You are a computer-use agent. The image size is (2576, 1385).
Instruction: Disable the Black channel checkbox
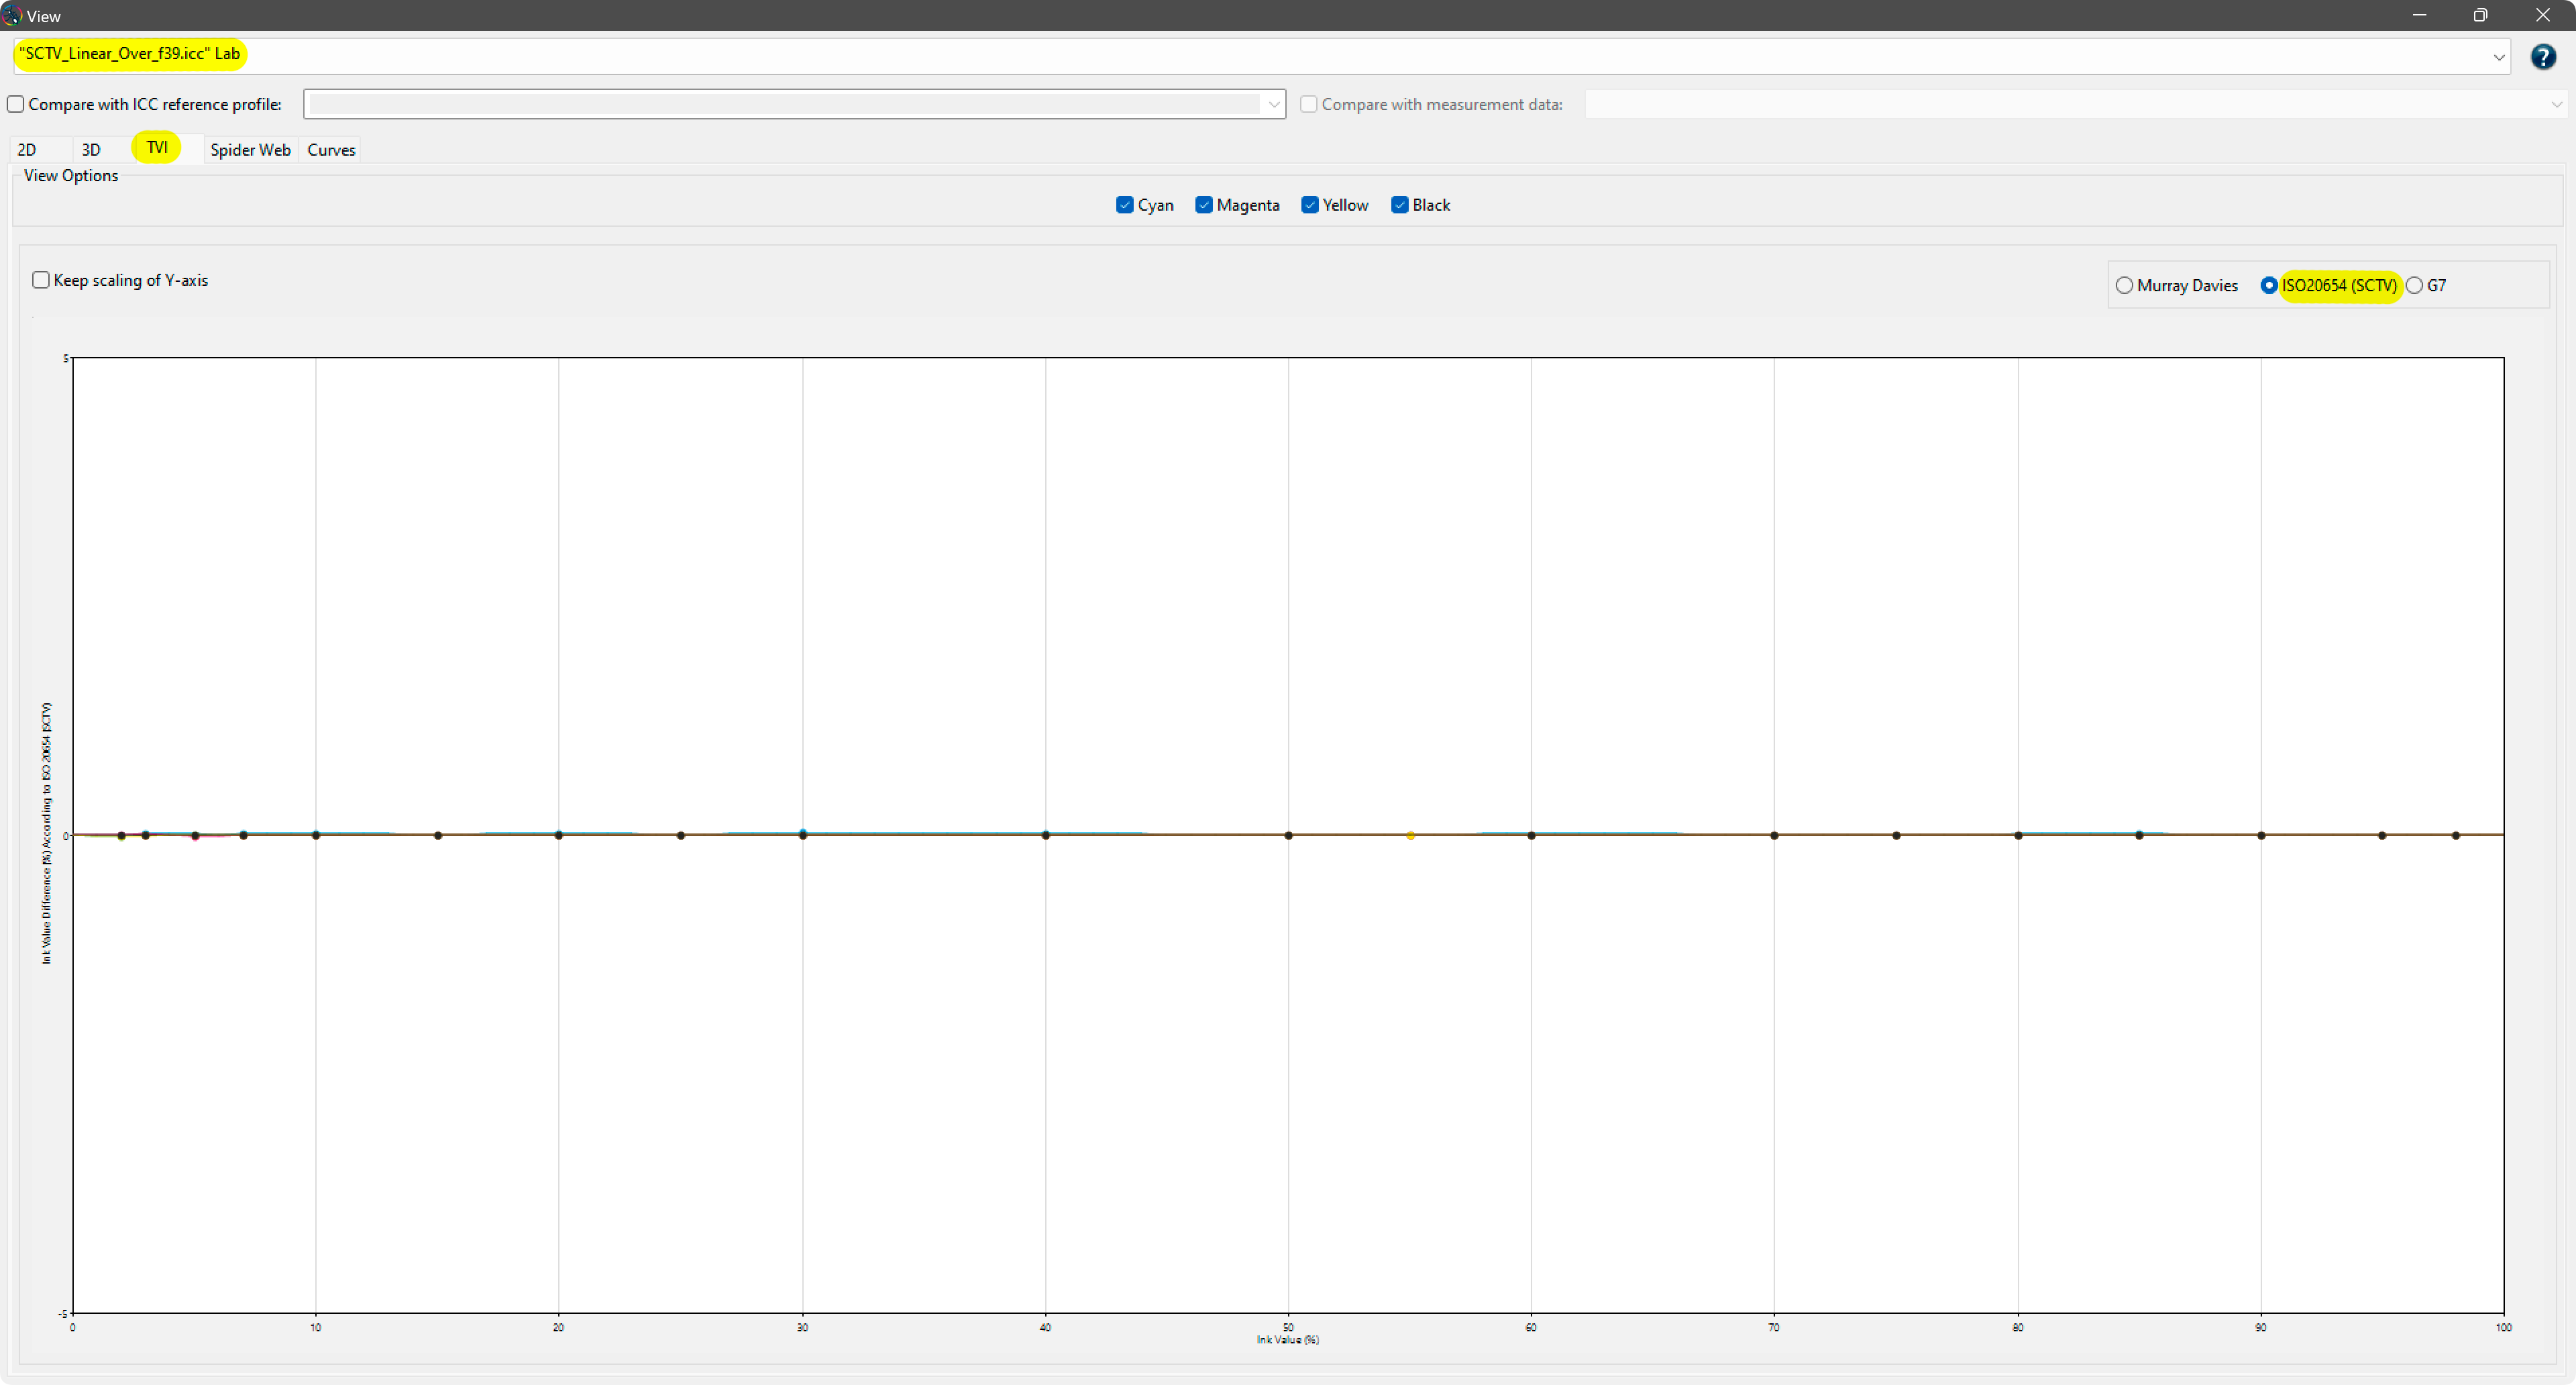coord(1400,205)
